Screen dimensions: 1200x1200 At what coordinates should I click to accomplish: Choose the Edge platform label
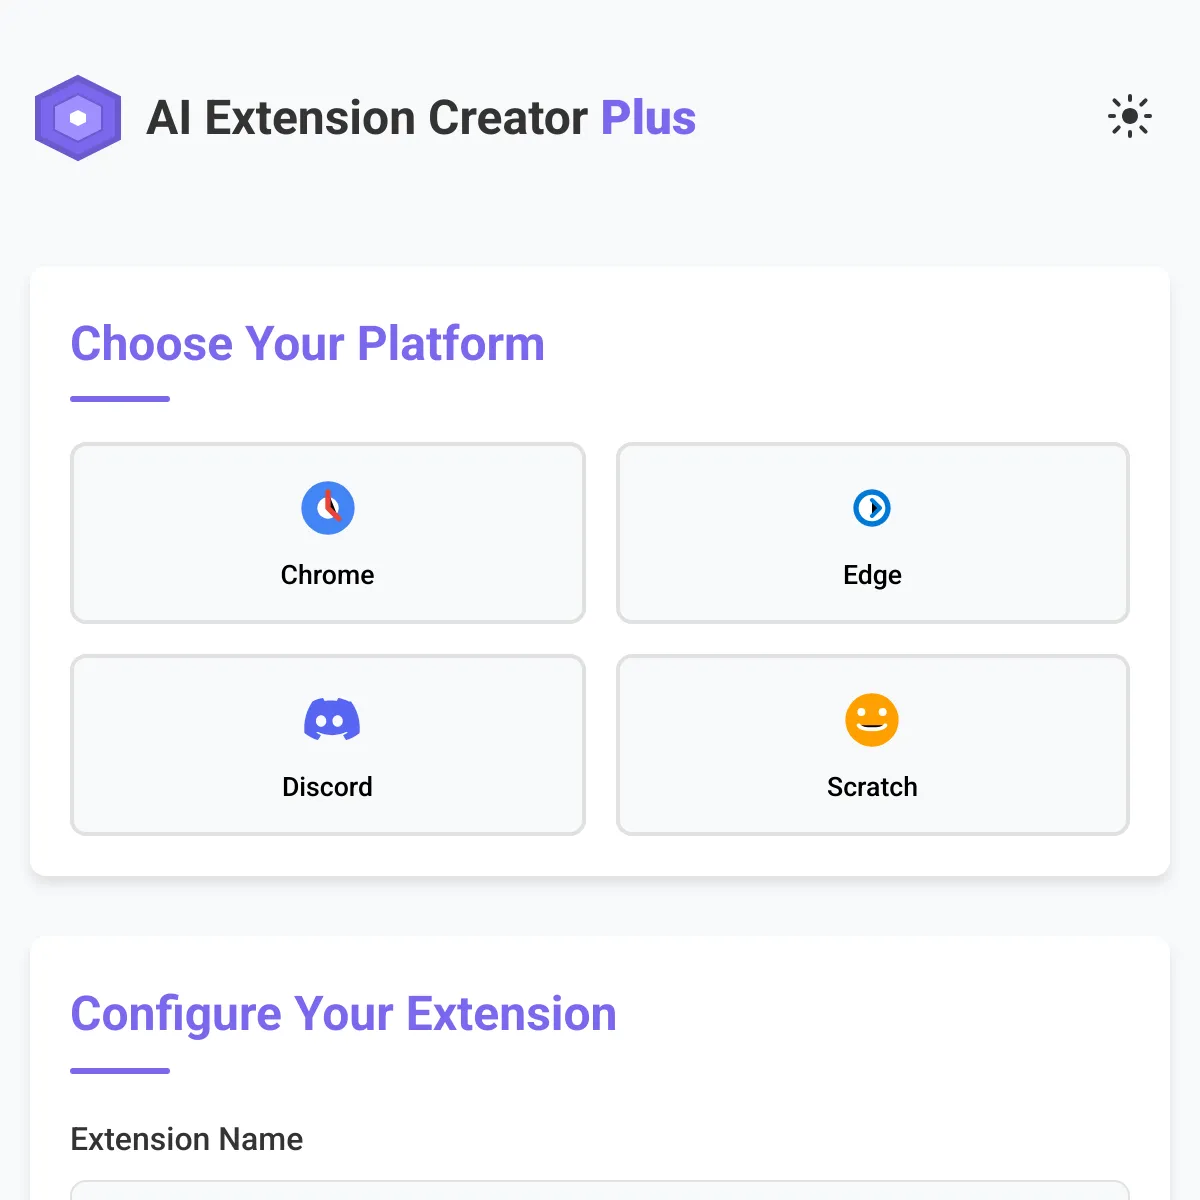872,575
